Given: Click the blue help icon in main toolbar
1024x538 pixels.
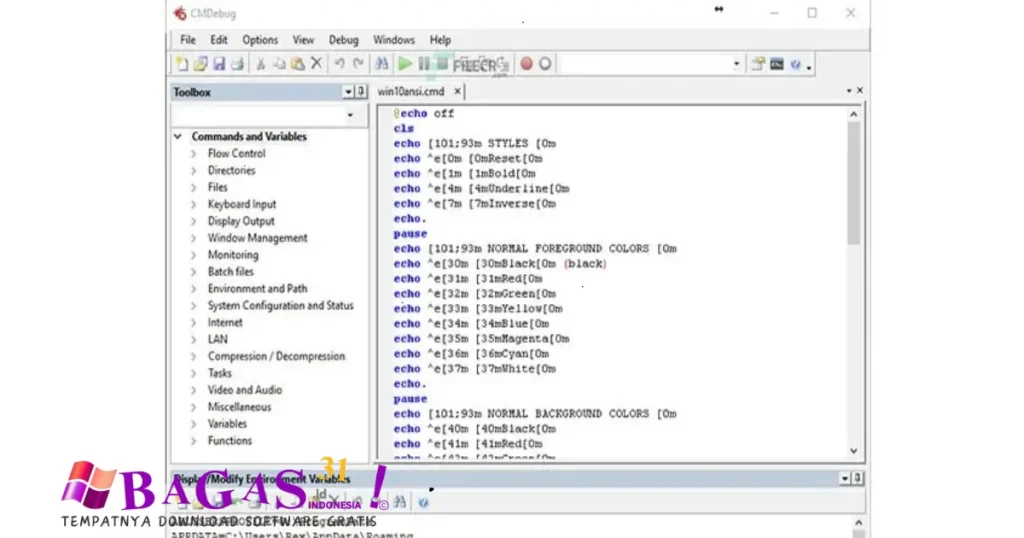Looking at the screenshot, I should (x=795, y=64).
